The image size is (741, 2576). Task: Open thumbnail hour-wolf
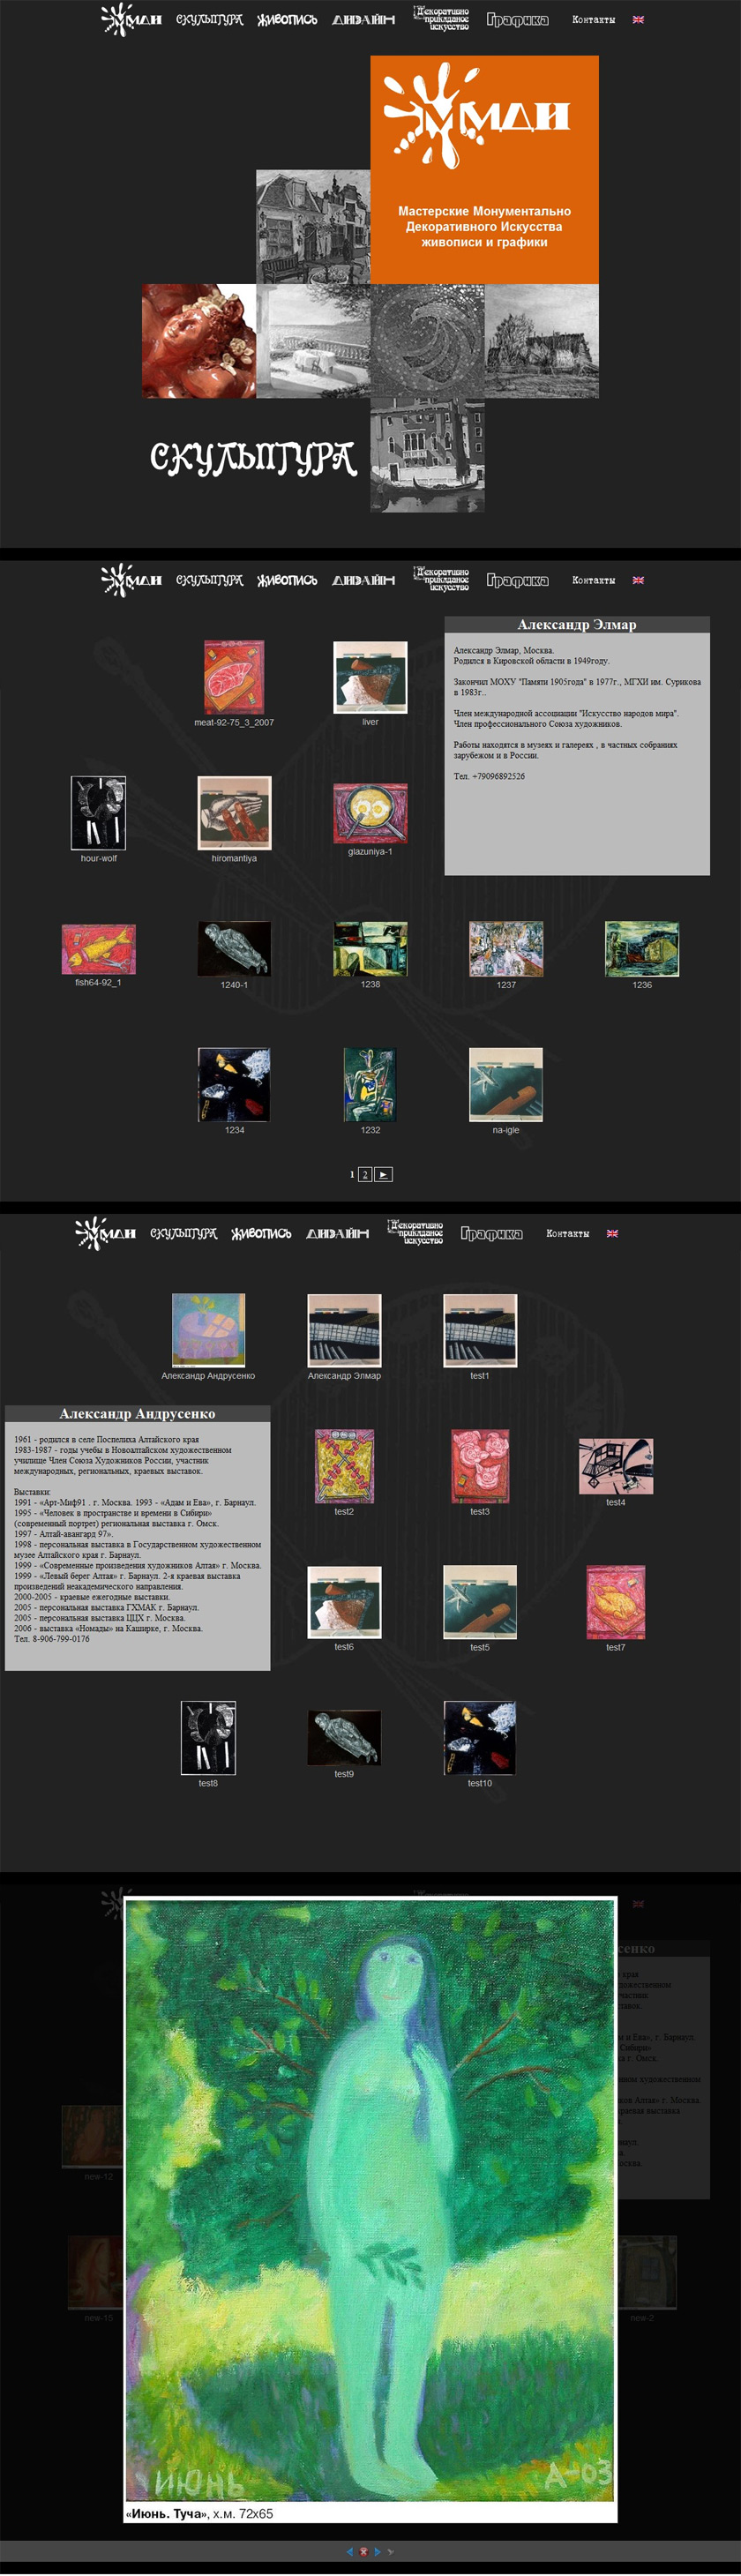click(x=98, y=813)
